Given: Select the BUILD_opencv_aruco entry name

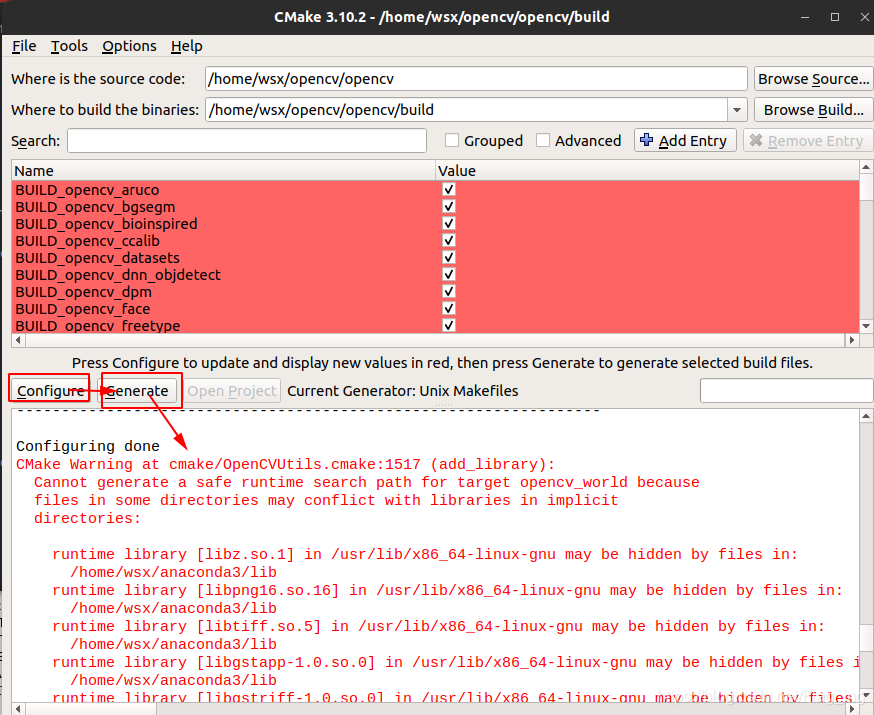Looking at the screenshot, I should pos(88,190).
